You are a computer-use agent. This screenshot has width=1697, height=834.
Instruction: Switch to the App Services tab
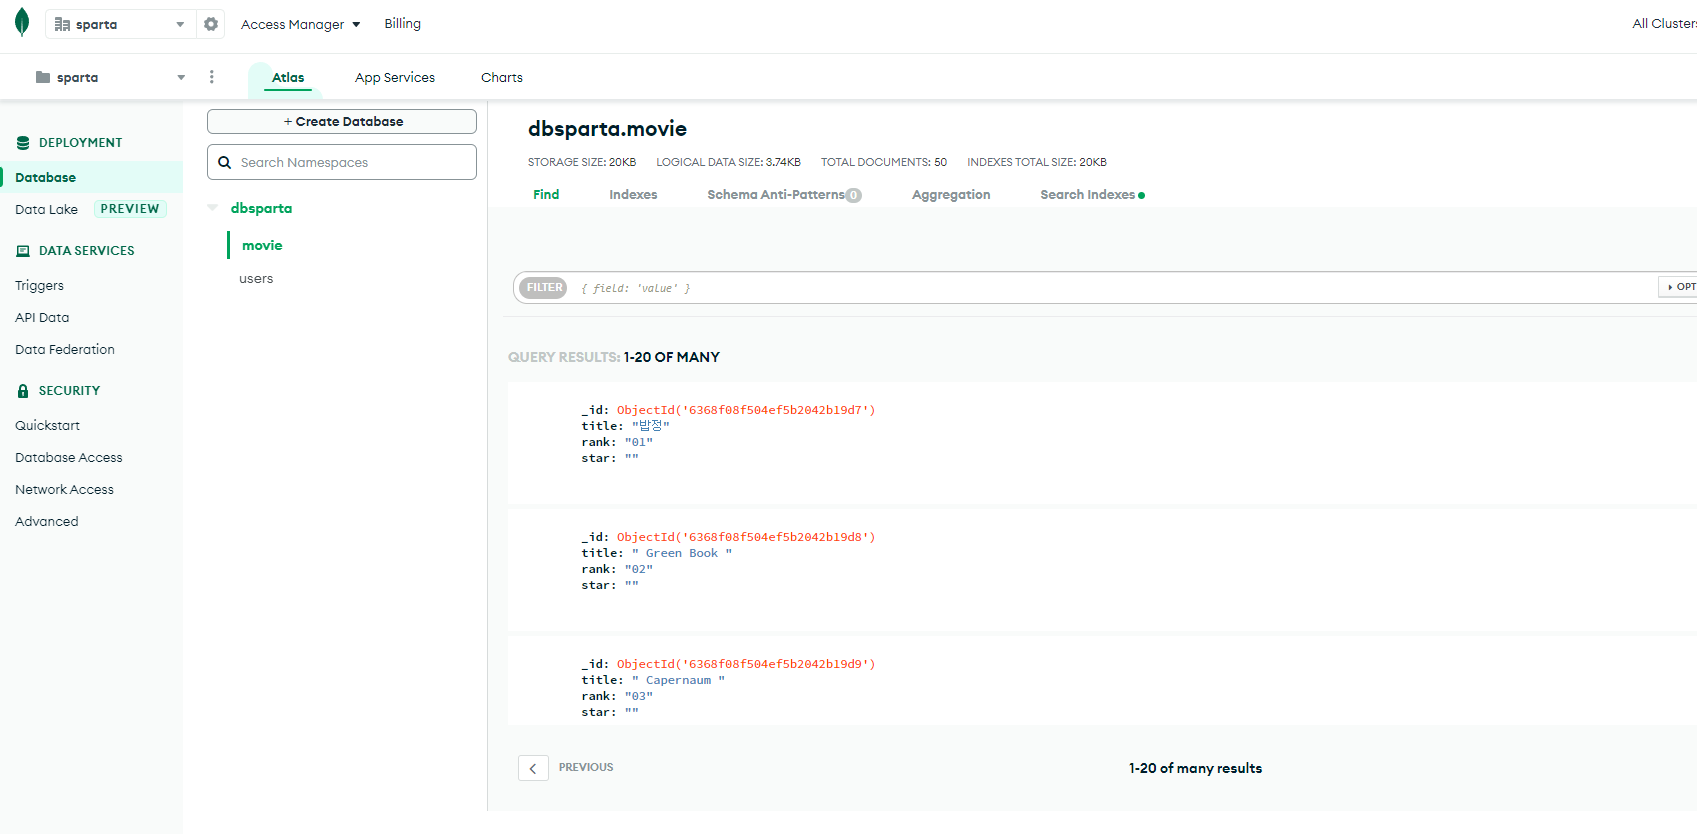395,77
